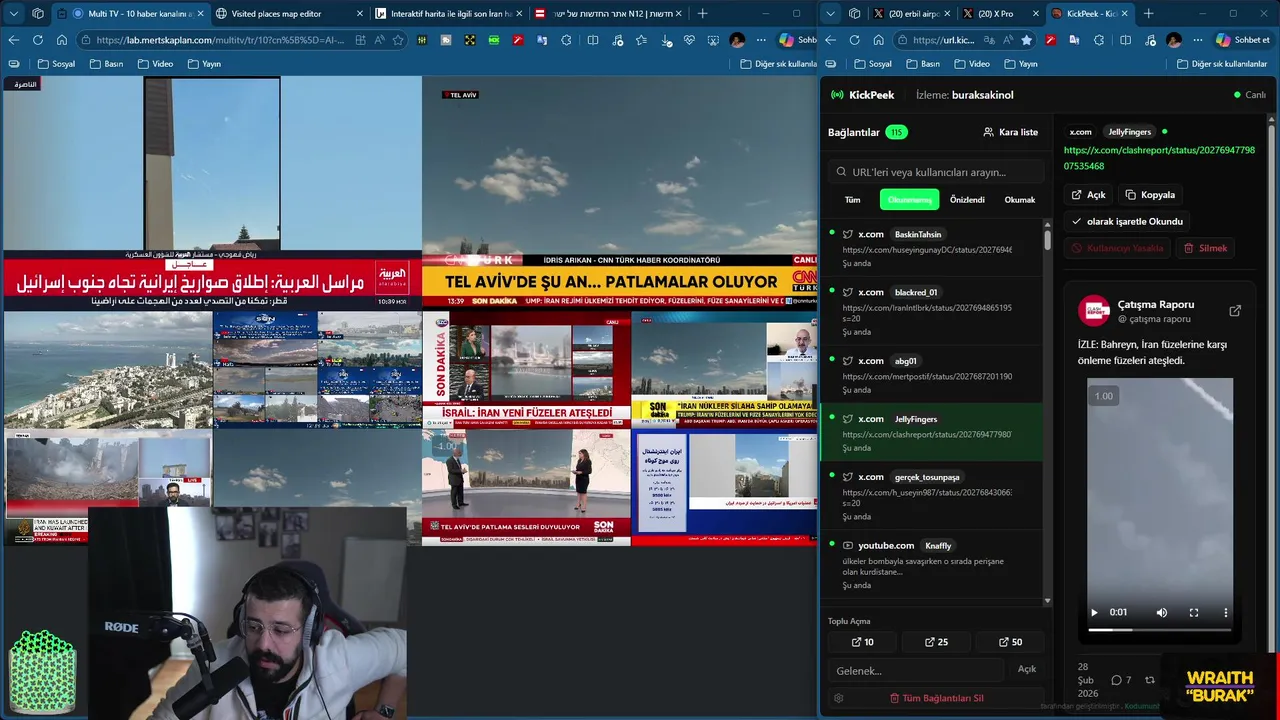Click the Kullanıcıyı Yasakla ban button
The height and width of the screenshot is (720, 1280).
click(x=1117, y=248)
